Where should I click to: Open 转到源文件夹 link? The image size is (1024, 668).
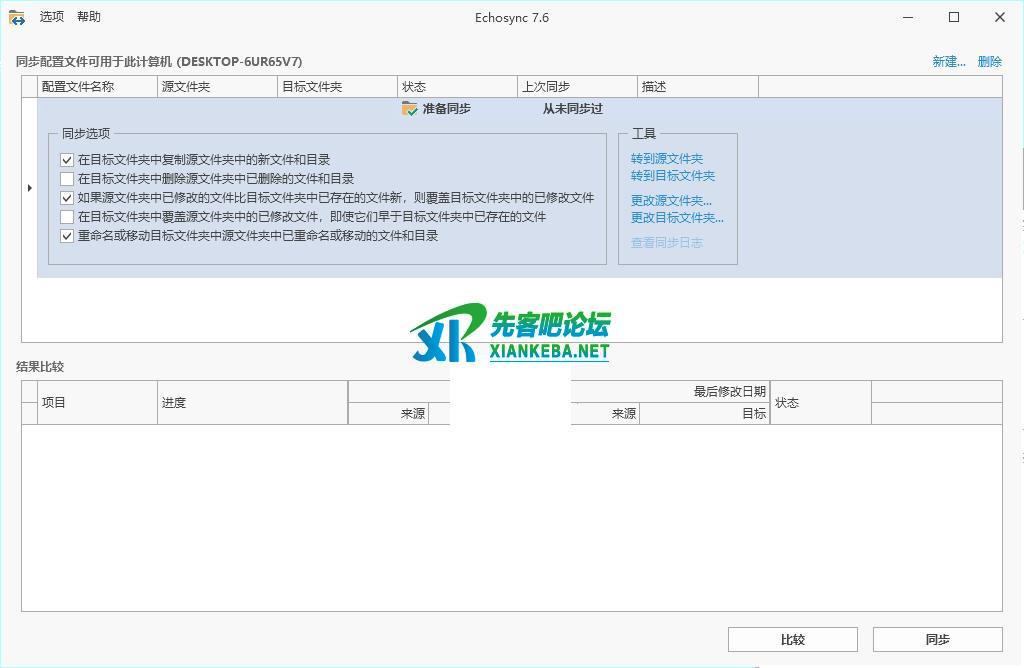[x=666, y=159]
